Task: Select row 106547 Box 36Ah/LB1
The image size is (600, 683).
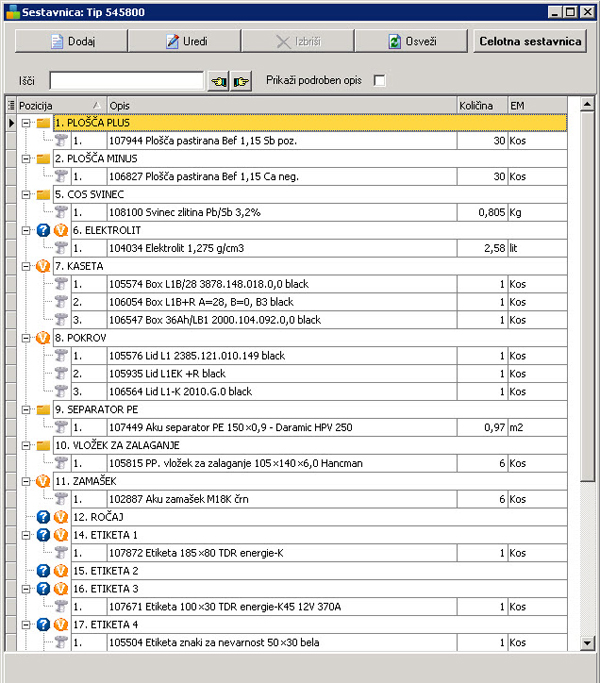Action: point(319,320)
